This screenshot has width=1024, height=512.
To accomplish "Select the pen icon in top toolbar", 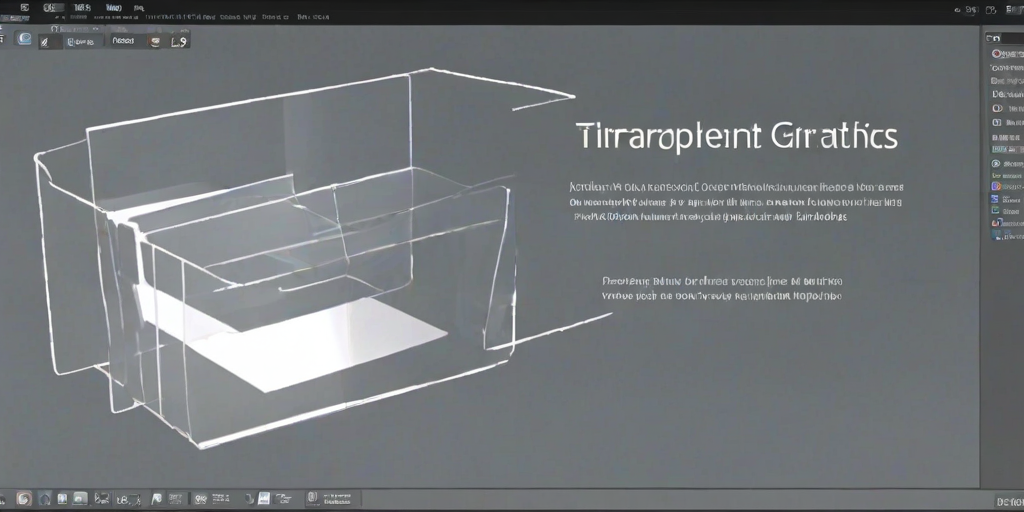I will tap(45, 42).
